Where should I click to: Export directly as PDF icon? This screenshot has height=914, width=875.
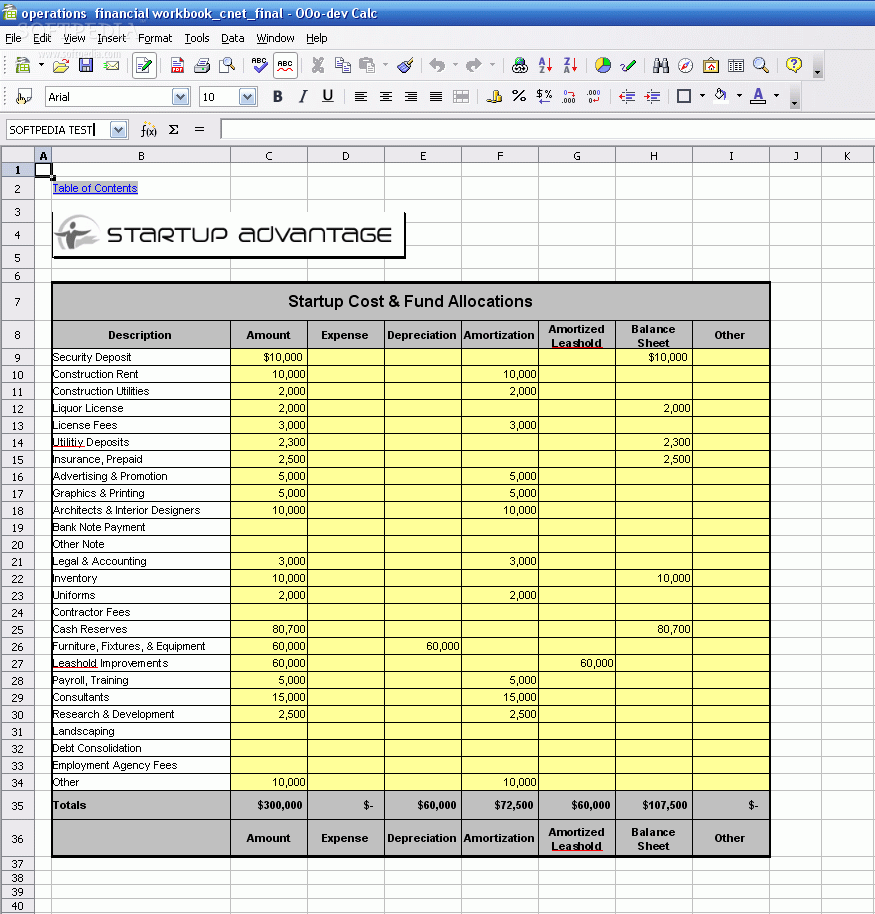(177, 65)
